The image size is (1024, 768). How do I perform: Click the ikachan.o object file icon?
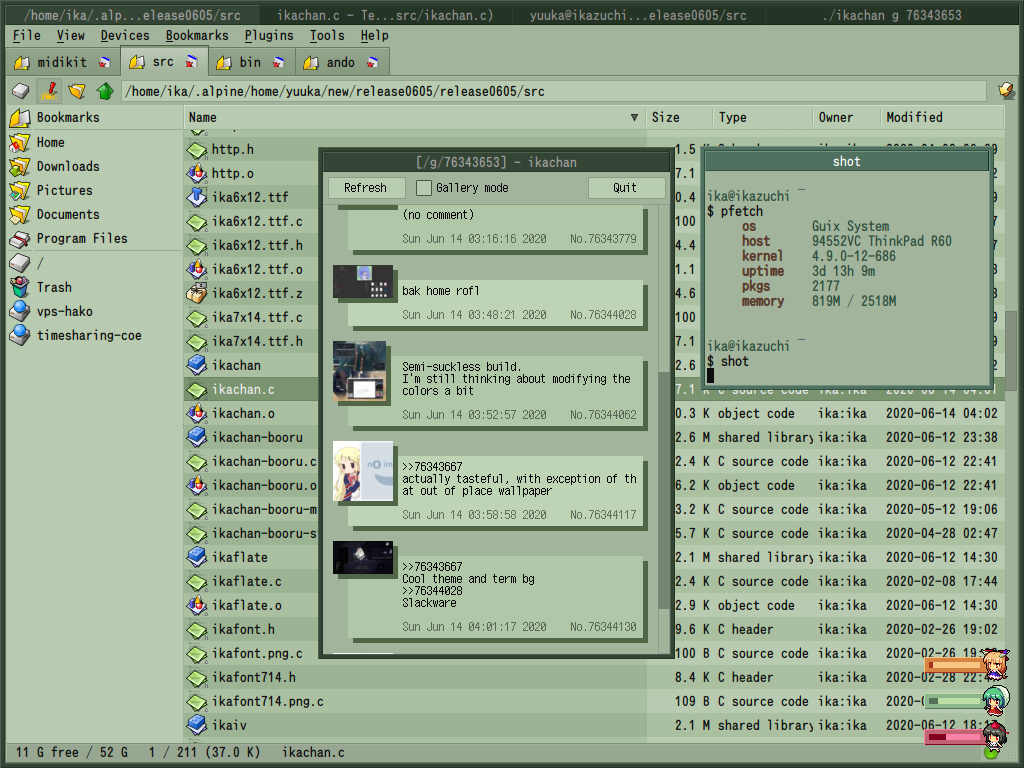(197, 413)
